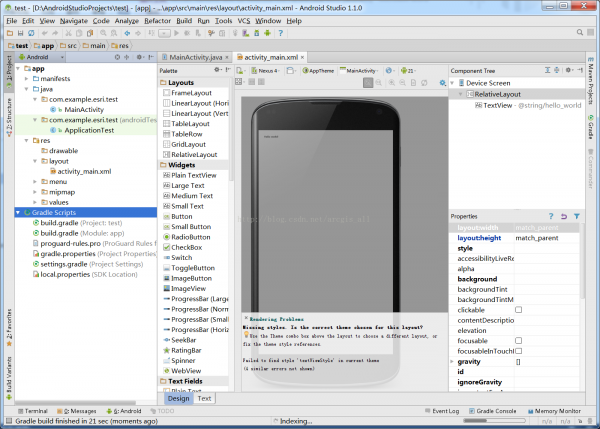
Task: Collapse the Gradle Scripts node
Action: [18, 212]
